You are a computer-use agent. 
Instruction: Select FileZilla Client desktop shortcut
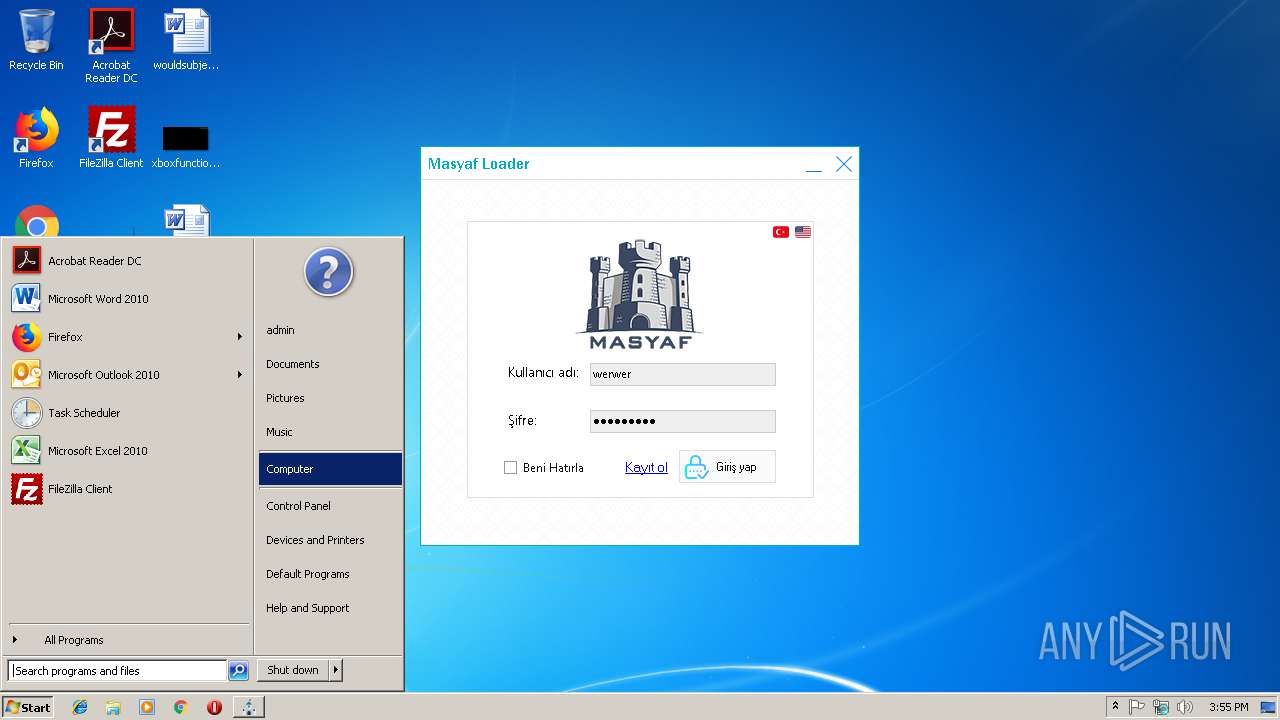pyautogui.click(x=111, y=138)
